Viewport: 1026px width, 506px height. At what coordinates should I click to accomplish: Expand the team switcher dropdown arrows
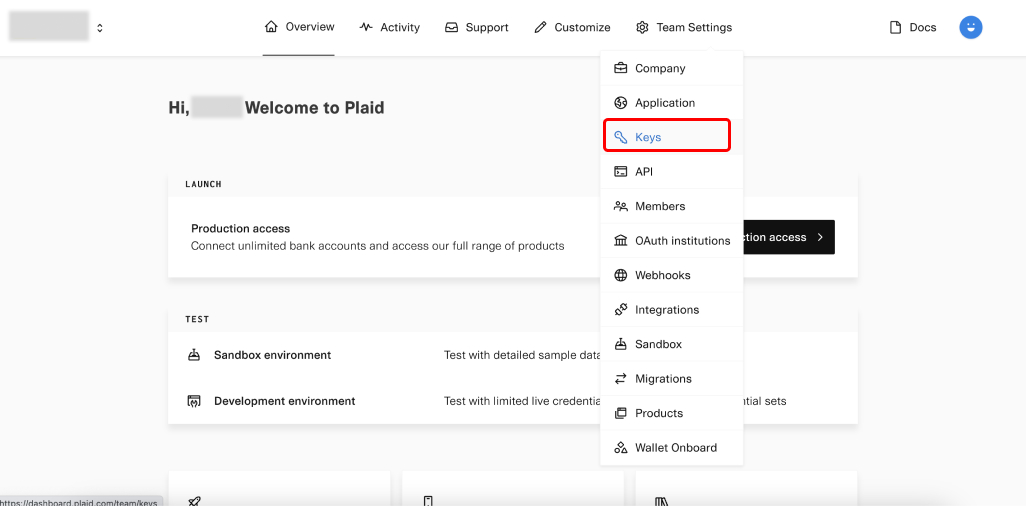100,28
